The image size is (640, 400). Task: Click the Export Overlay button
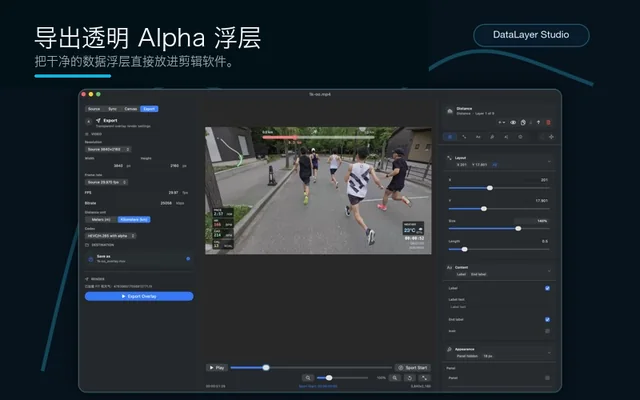click(139, 296)
